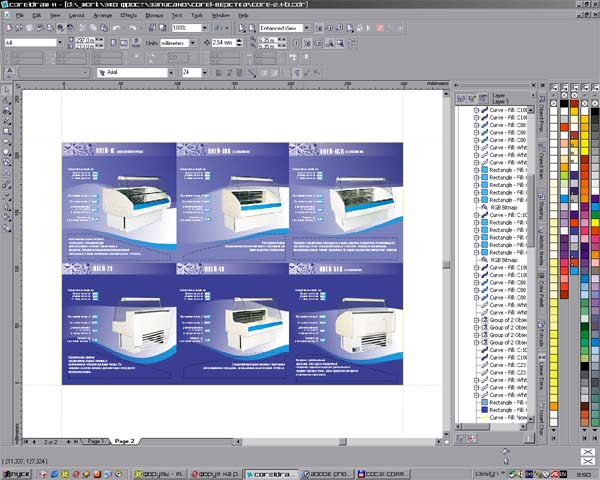The image size is (600, 480).
Task: Go to the first page with navigator arrow
Action: (26, 442)
